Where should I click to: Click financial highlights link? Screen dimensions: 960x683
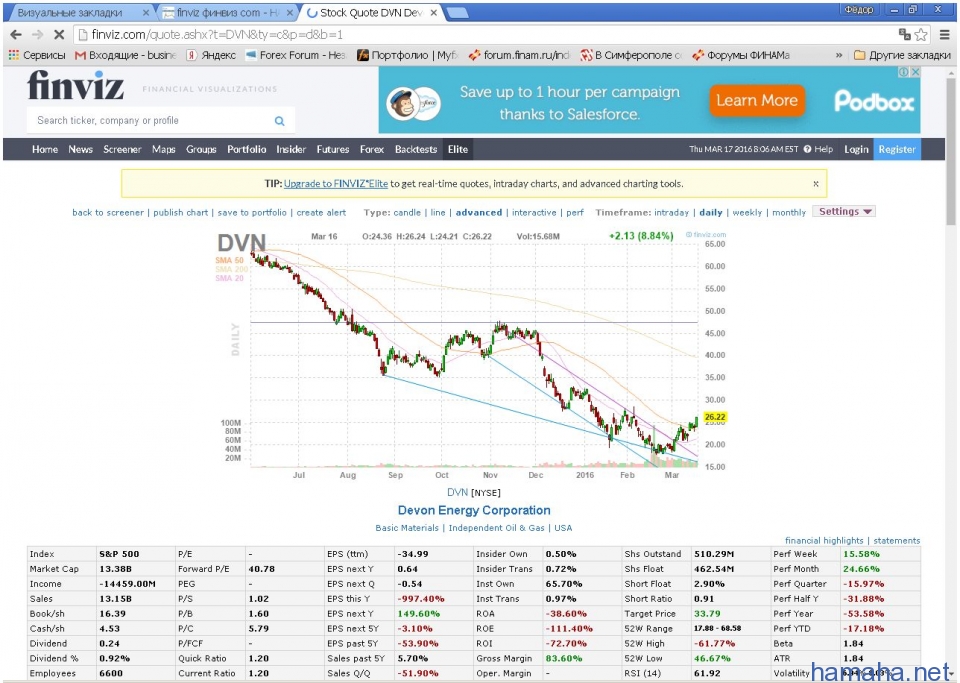pos(824,540)
